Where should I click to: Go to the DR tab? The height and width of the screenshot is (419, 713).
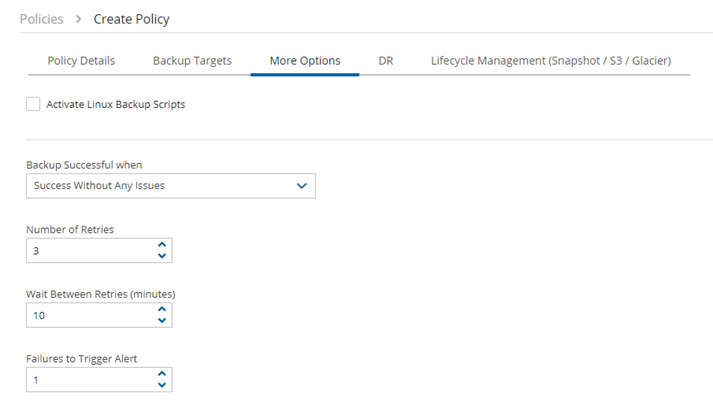point(386,61)
